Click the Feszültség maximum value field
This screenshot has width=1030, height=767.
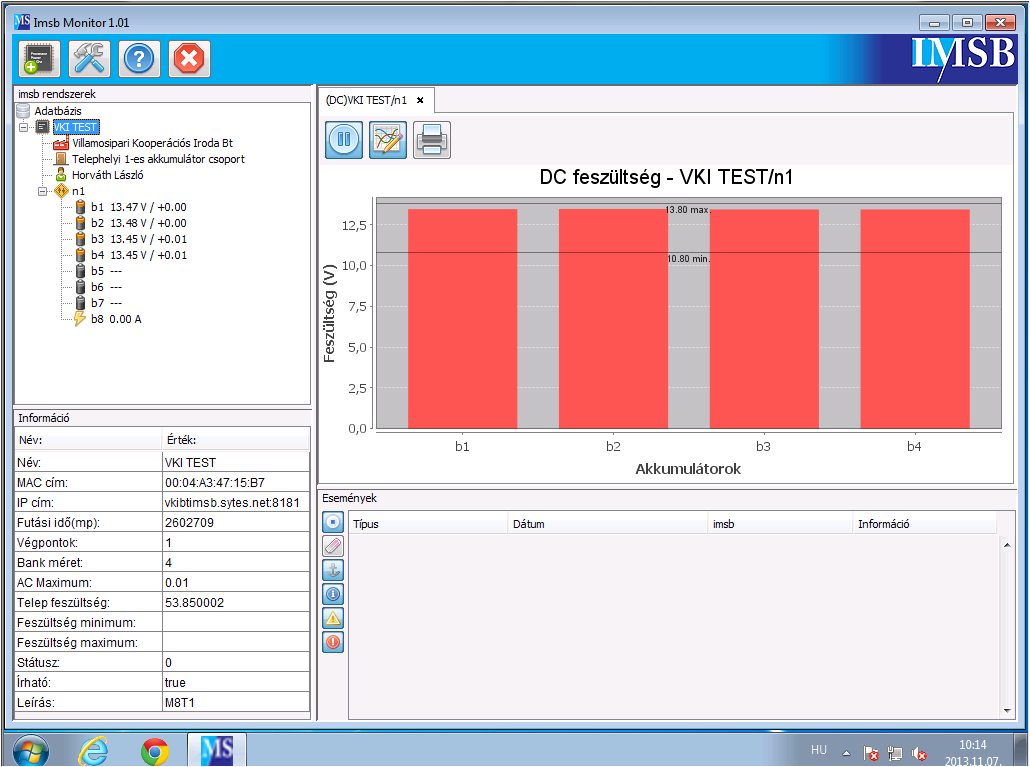pos(235,643)
